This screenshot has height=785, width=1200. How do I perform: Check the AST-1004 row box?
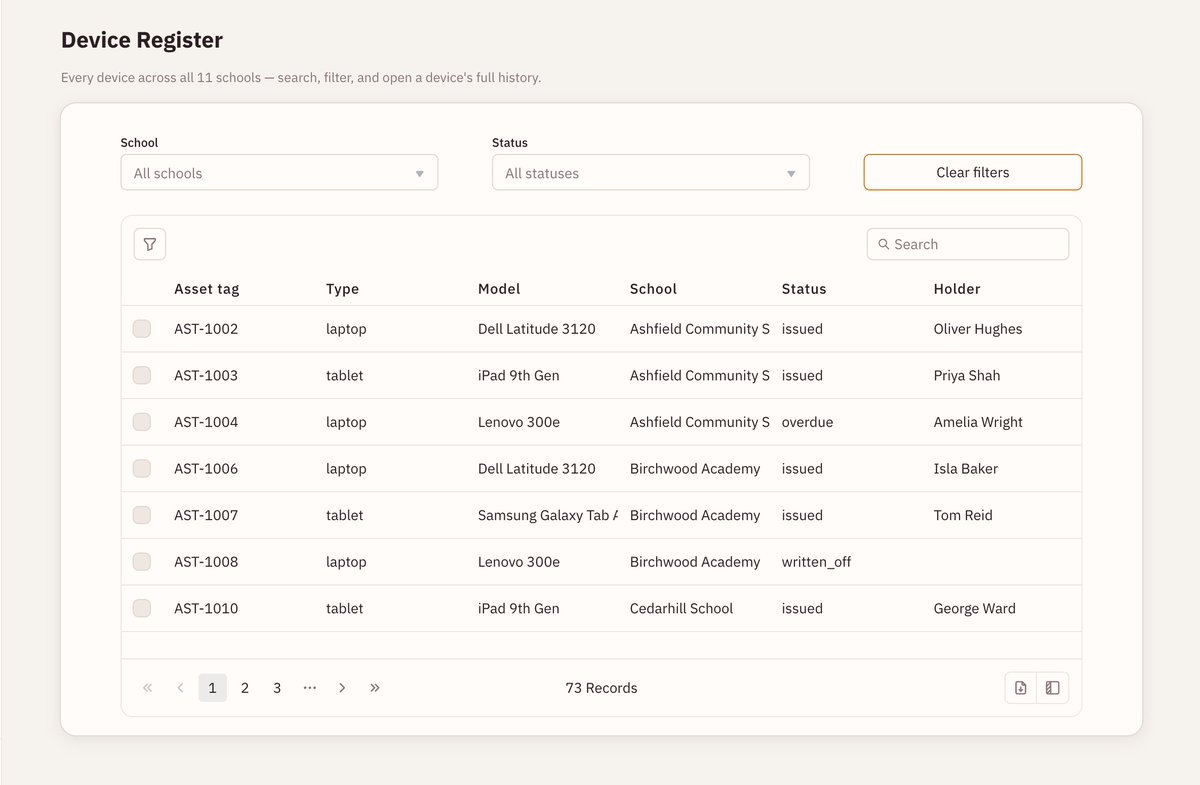coord(142,422)
